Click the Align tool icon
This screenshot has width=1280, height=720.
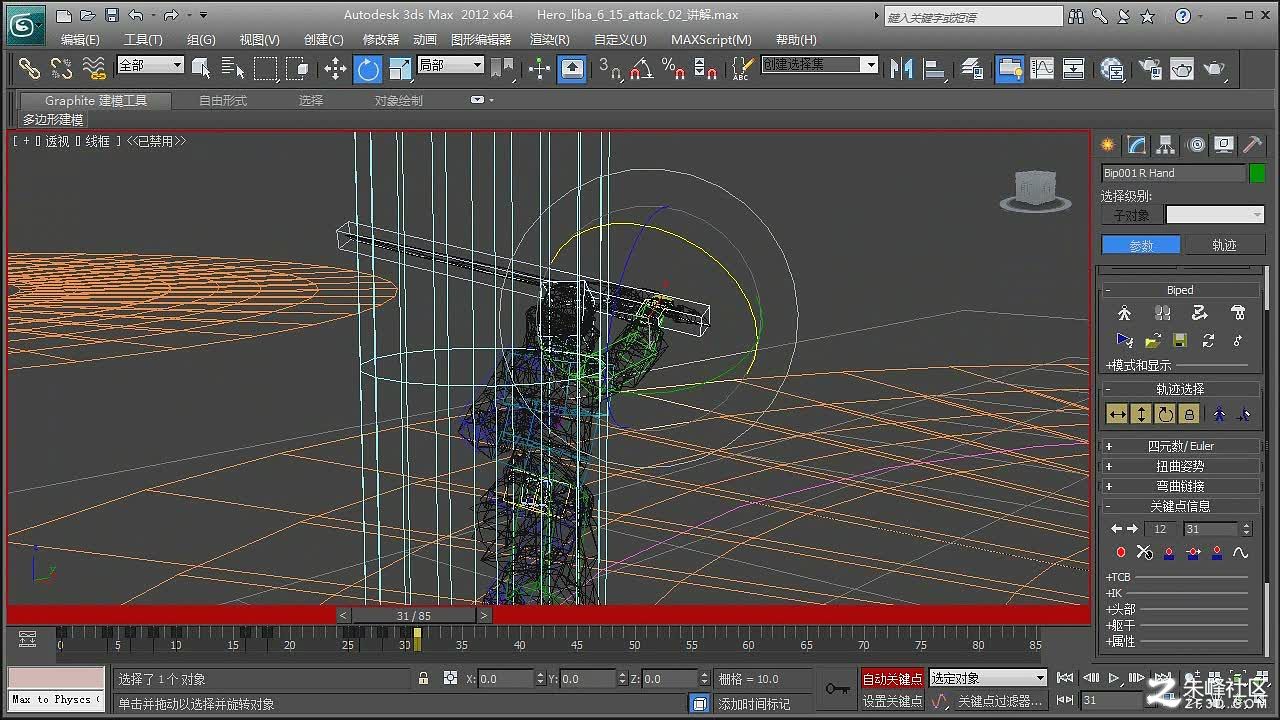(x=935, y=68)
